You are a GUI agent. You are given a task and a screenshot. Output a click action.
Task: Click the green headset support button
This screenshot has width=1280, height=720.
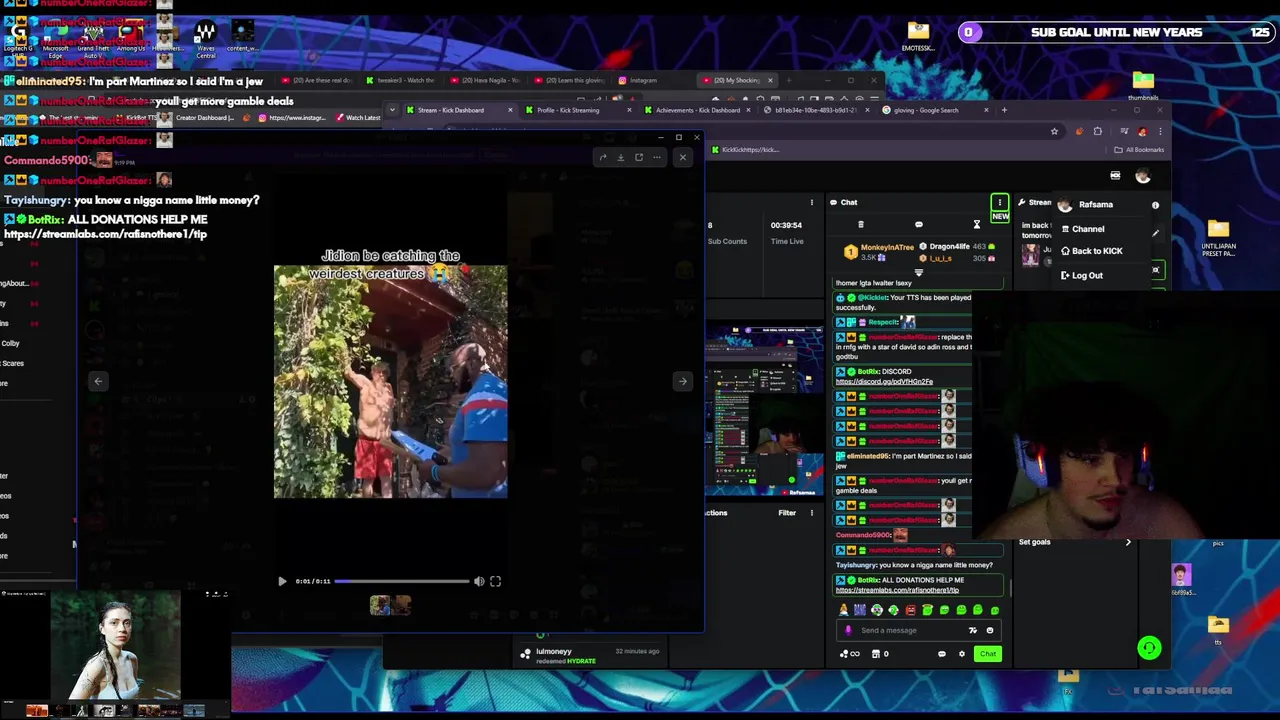pyautogui.click(x=1149, y=648)
